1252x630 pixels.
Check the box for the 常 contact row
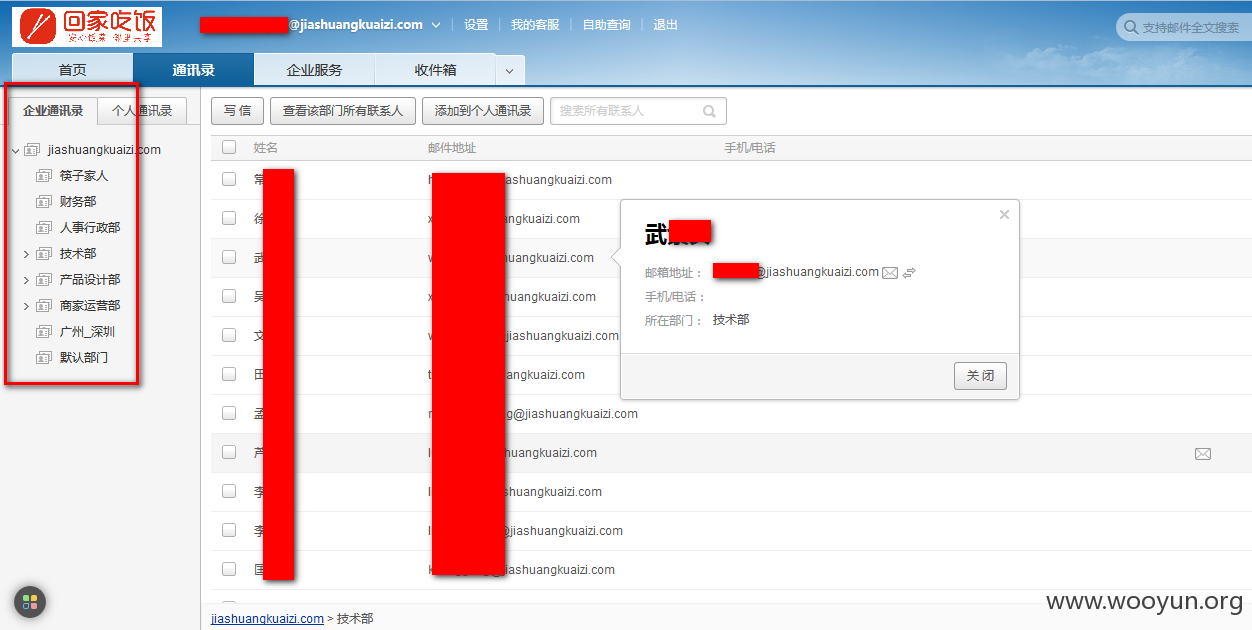pyautogui.click(x=229, y=179)
